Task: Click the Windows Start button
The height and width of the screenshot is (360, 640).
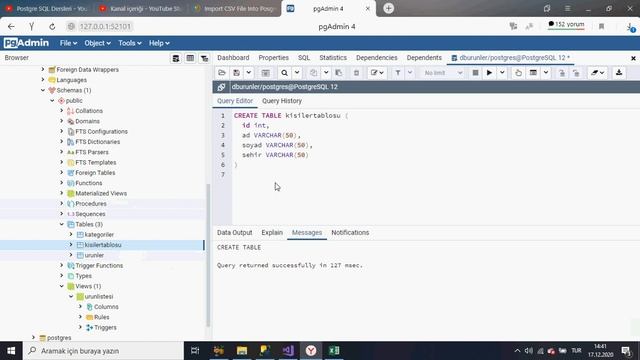Action: [x=11, y=351]
